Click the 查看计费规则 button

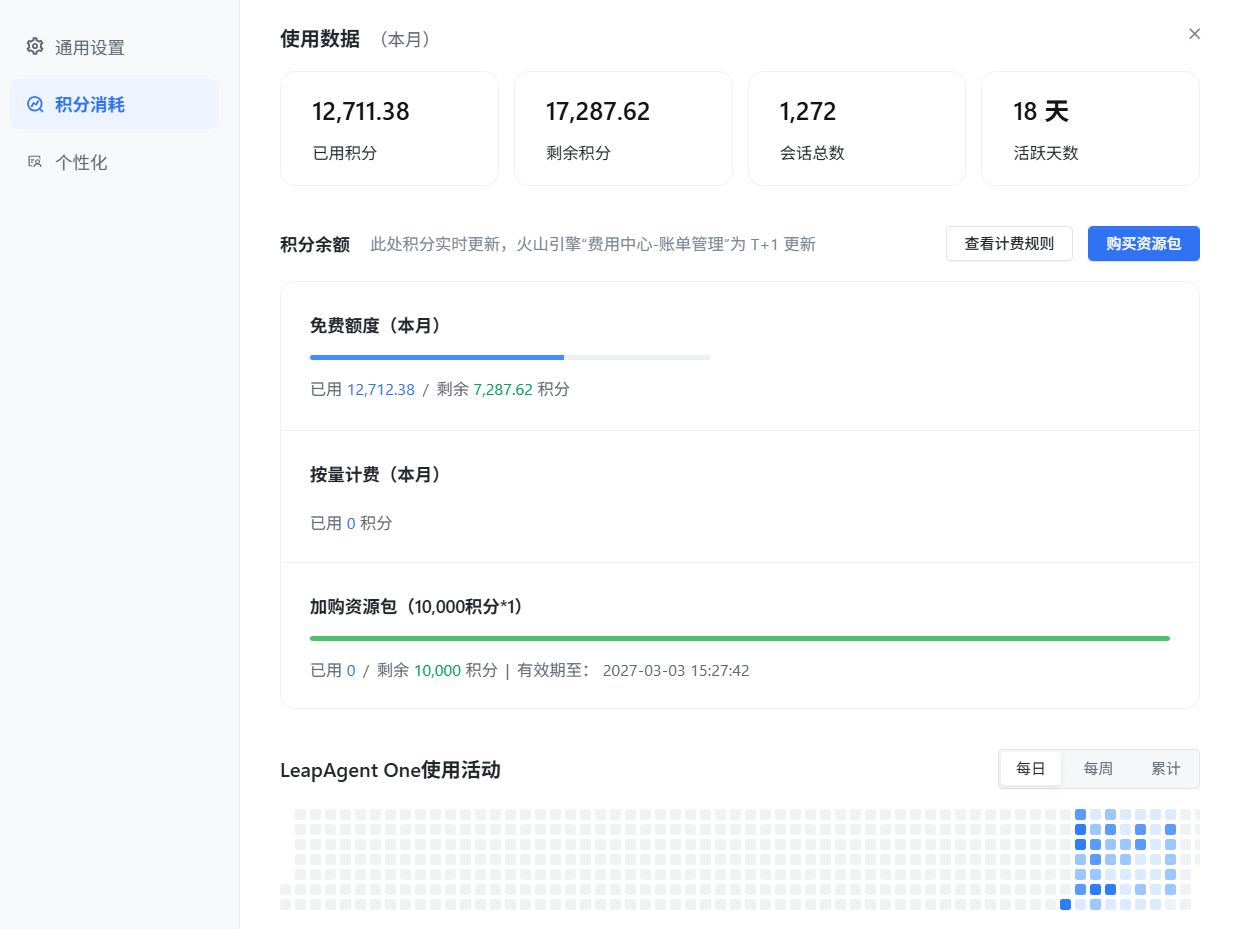(x=1009, y=244)
